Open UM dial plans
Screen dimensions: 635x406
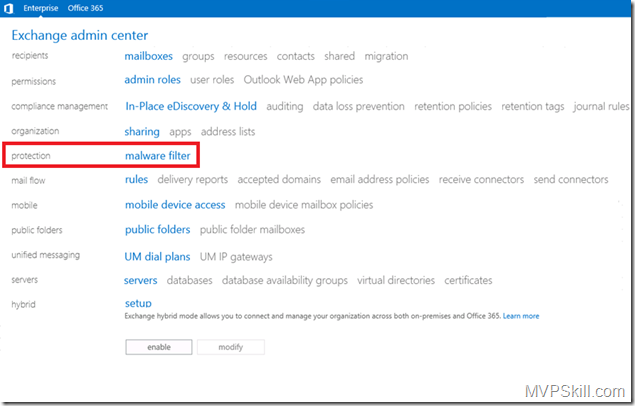click(x=158, y=256)
